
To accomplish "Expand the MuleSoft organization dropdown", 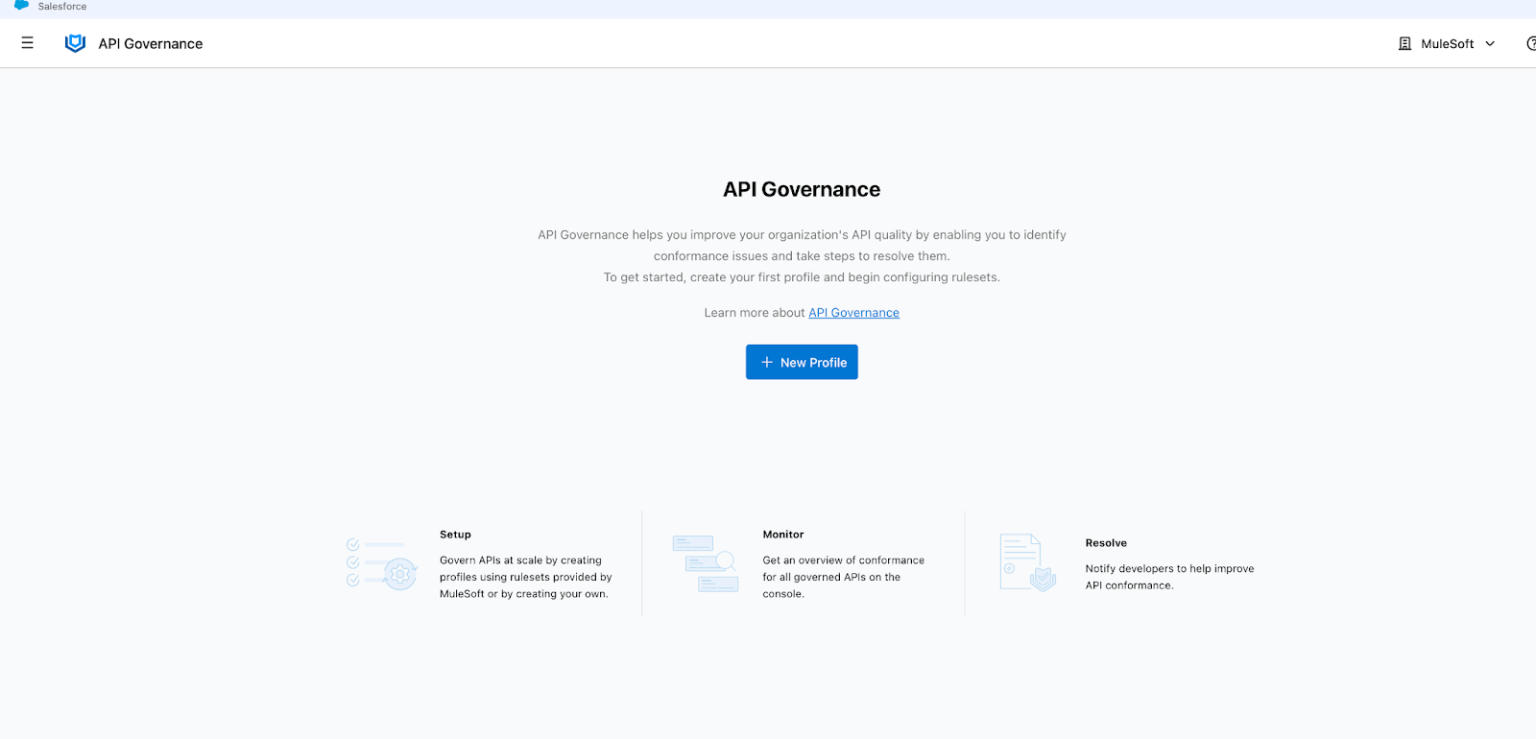I will click(1447, 43).
